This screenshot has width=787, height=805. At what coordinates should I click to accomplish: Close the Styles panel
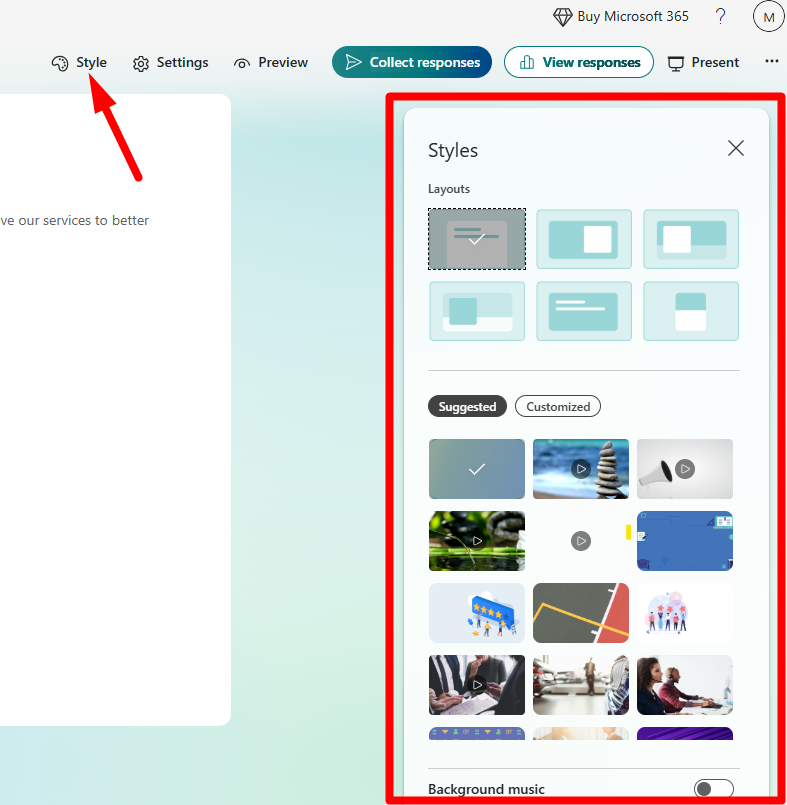(x=736, y=149)
